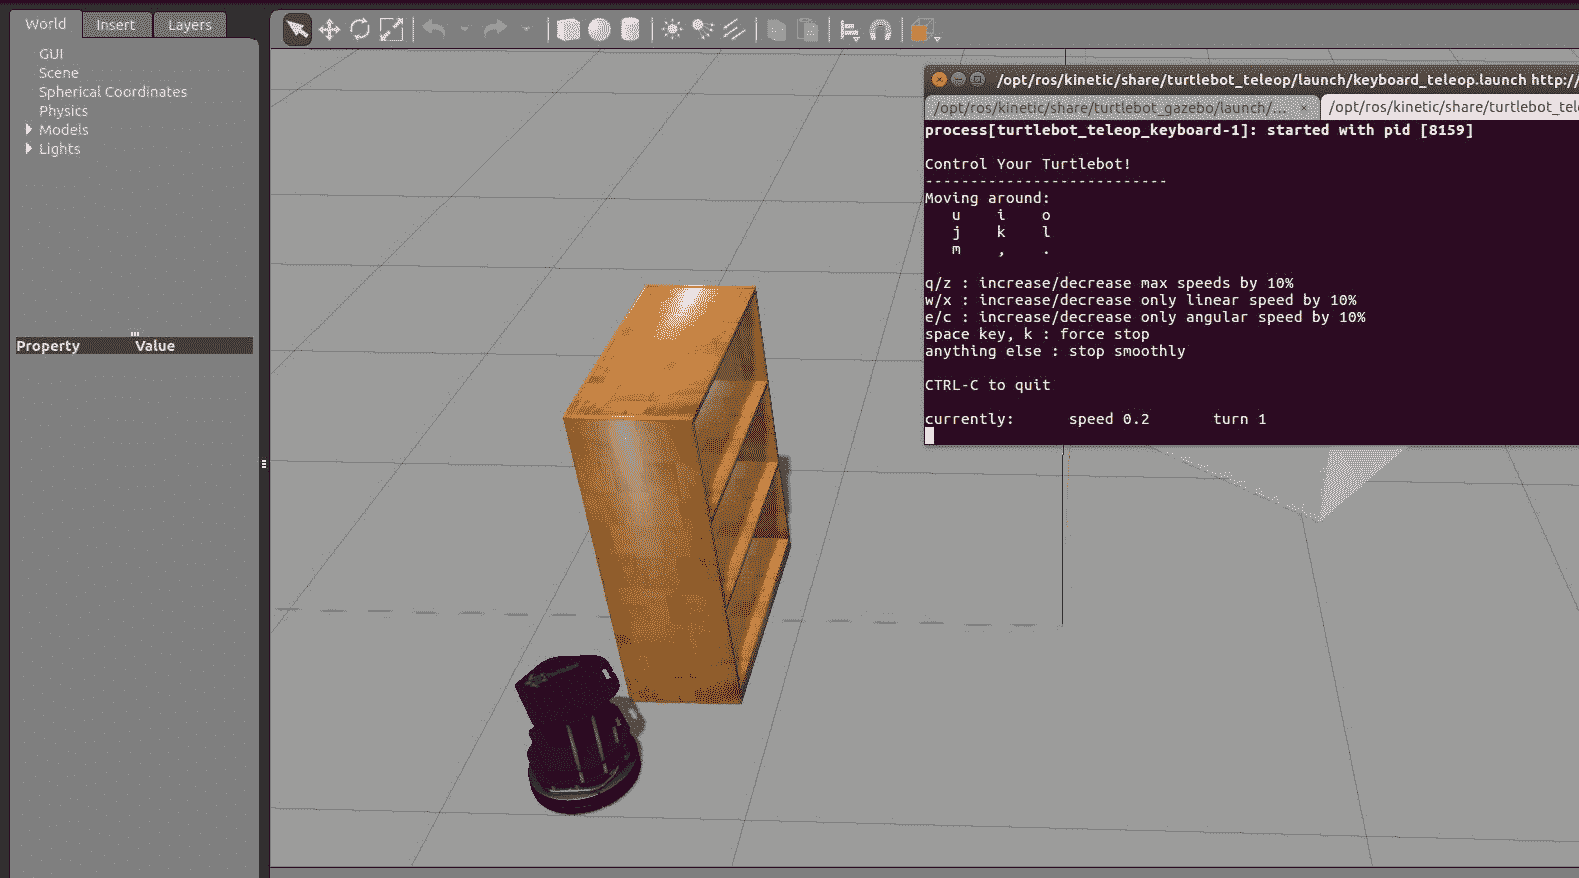Add a point light

(x=672, y=30)
